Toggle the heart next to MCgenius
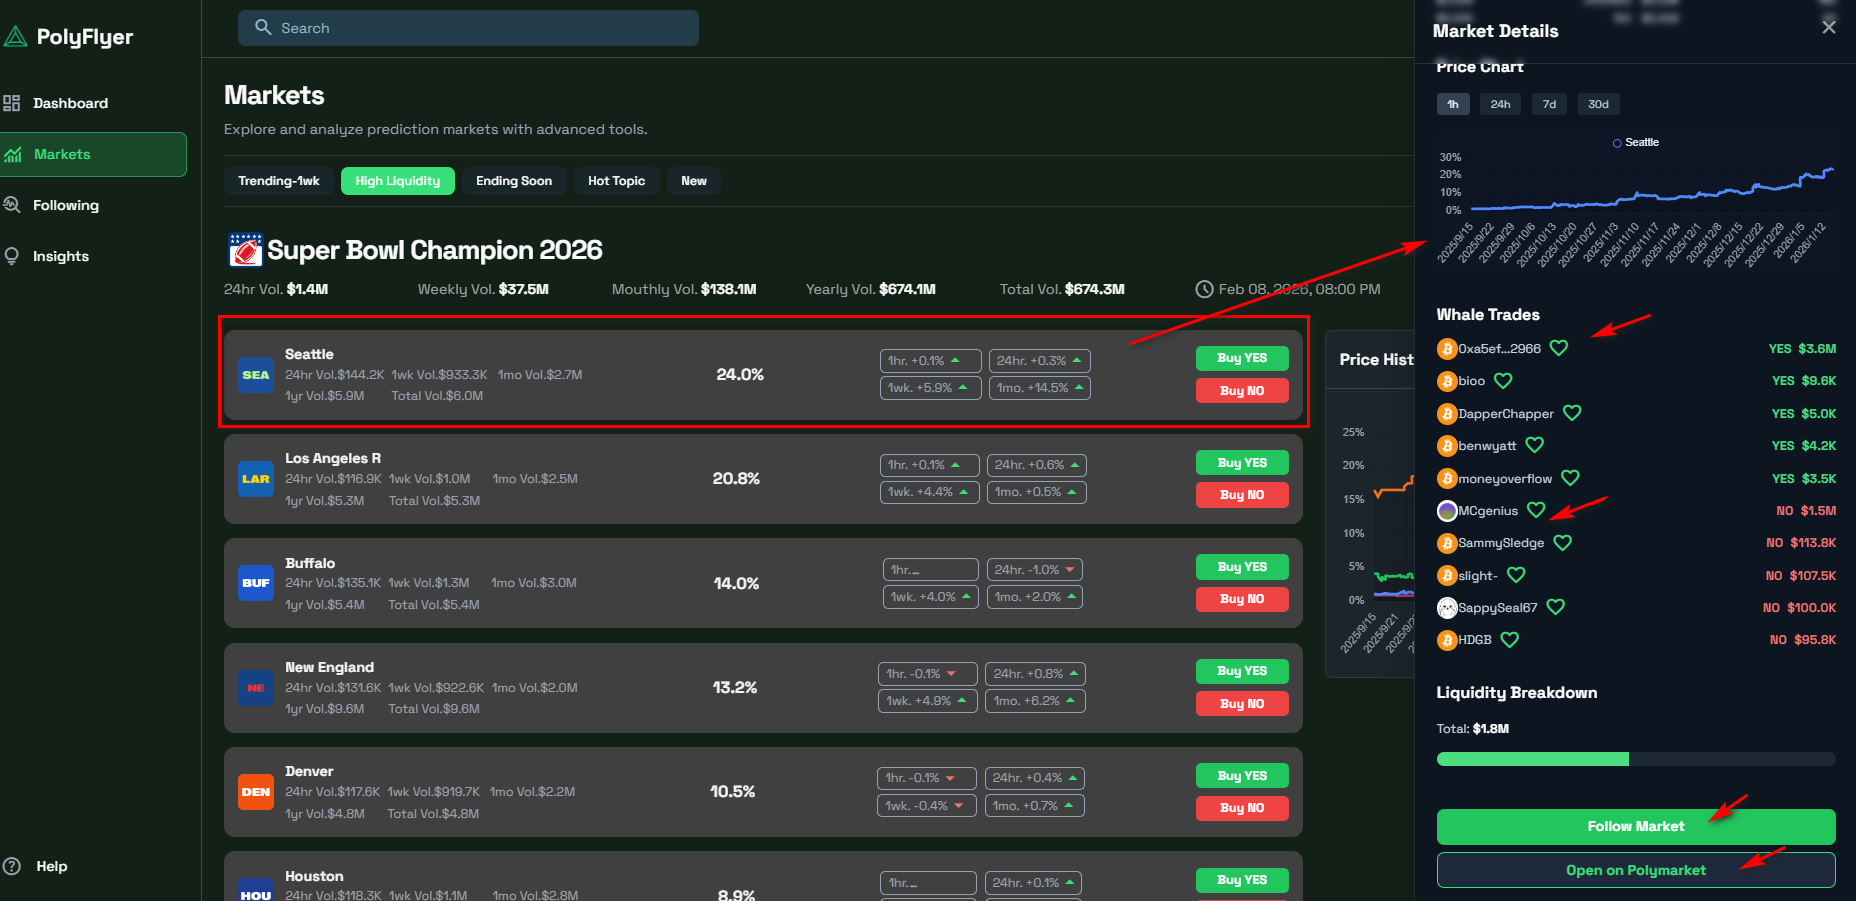The image size is (1856, 901). (1537, 510)
